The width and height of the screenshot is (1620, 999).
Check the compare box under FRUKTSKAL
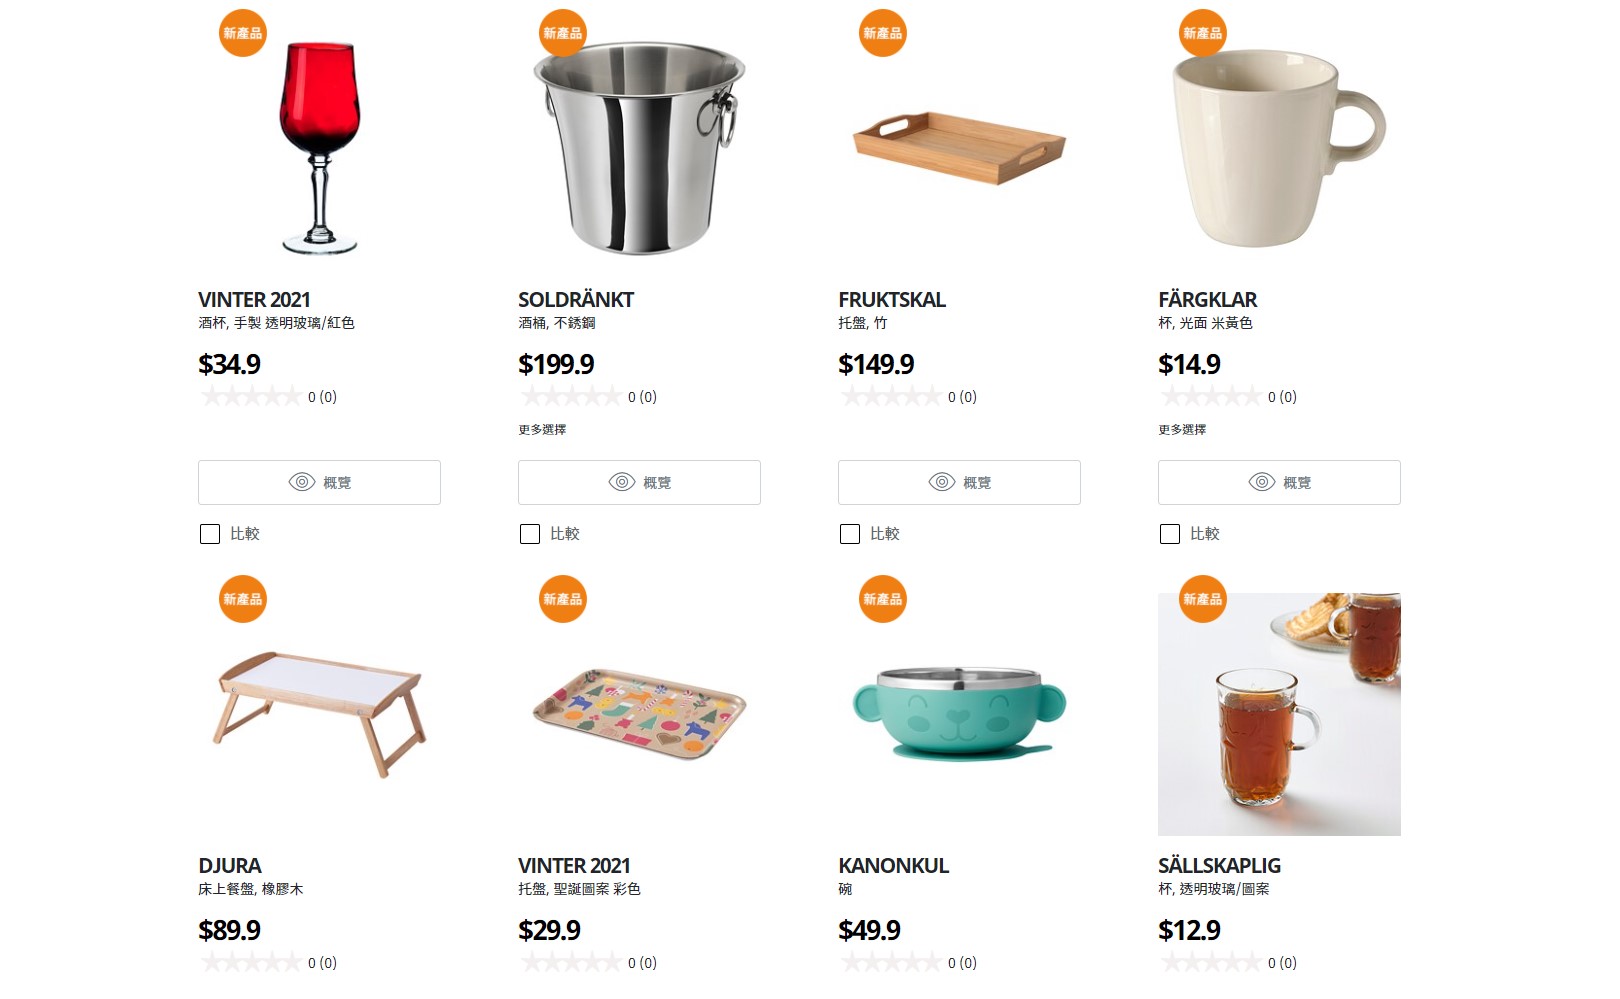(x=850, y=534)
